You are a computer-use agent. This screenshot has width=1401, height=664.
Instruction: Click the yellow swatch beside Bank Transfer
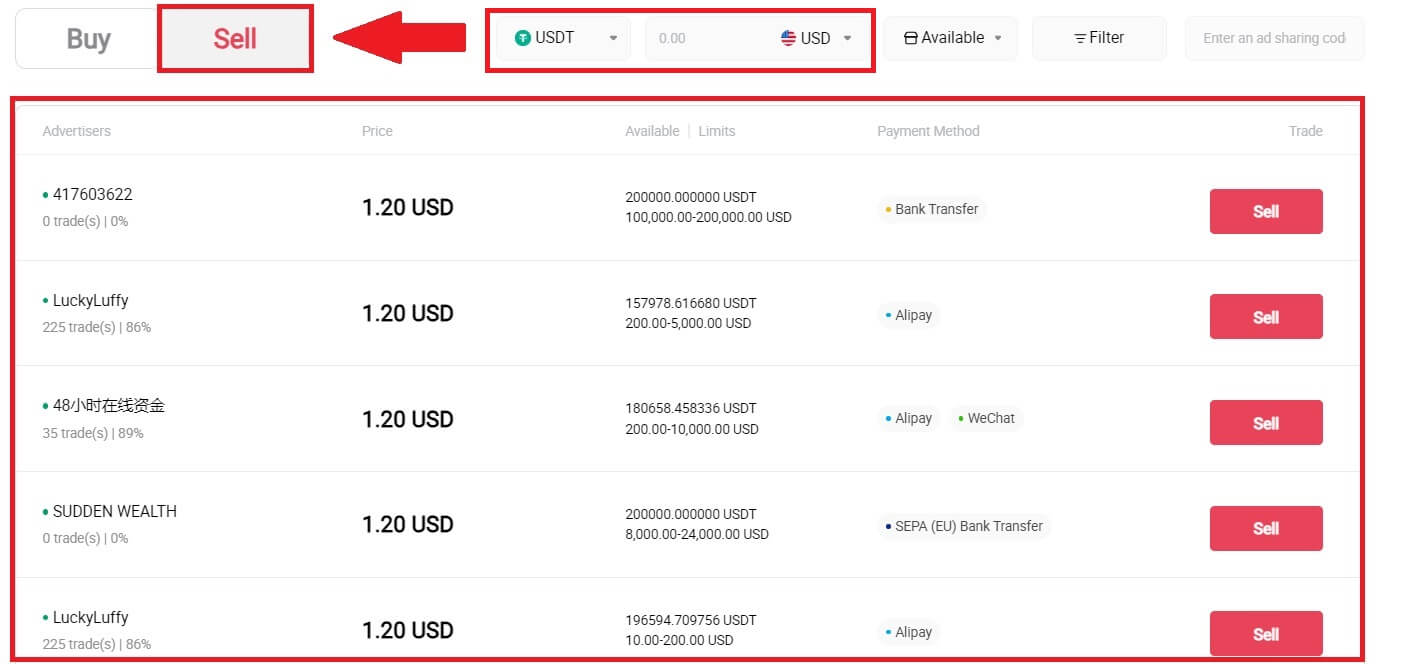click(886, 209)
